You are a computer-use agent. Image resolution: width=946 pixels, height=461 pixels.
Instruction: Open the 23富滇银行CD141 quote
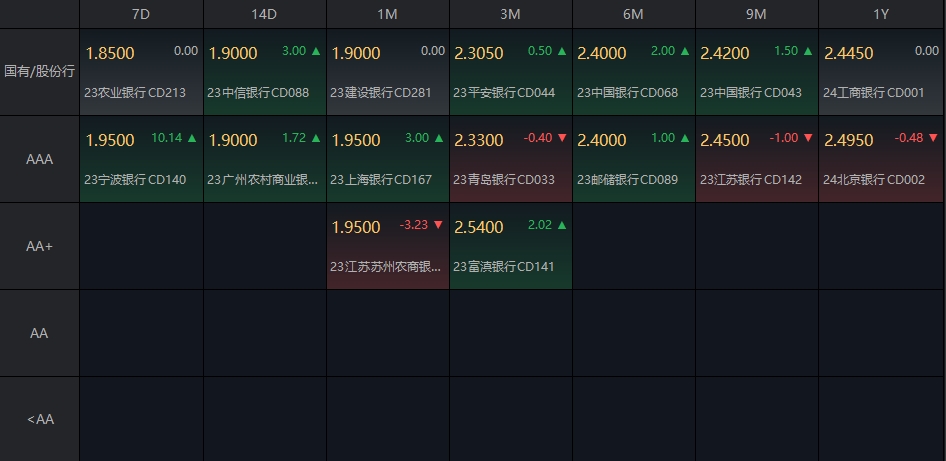click(510, 246)
